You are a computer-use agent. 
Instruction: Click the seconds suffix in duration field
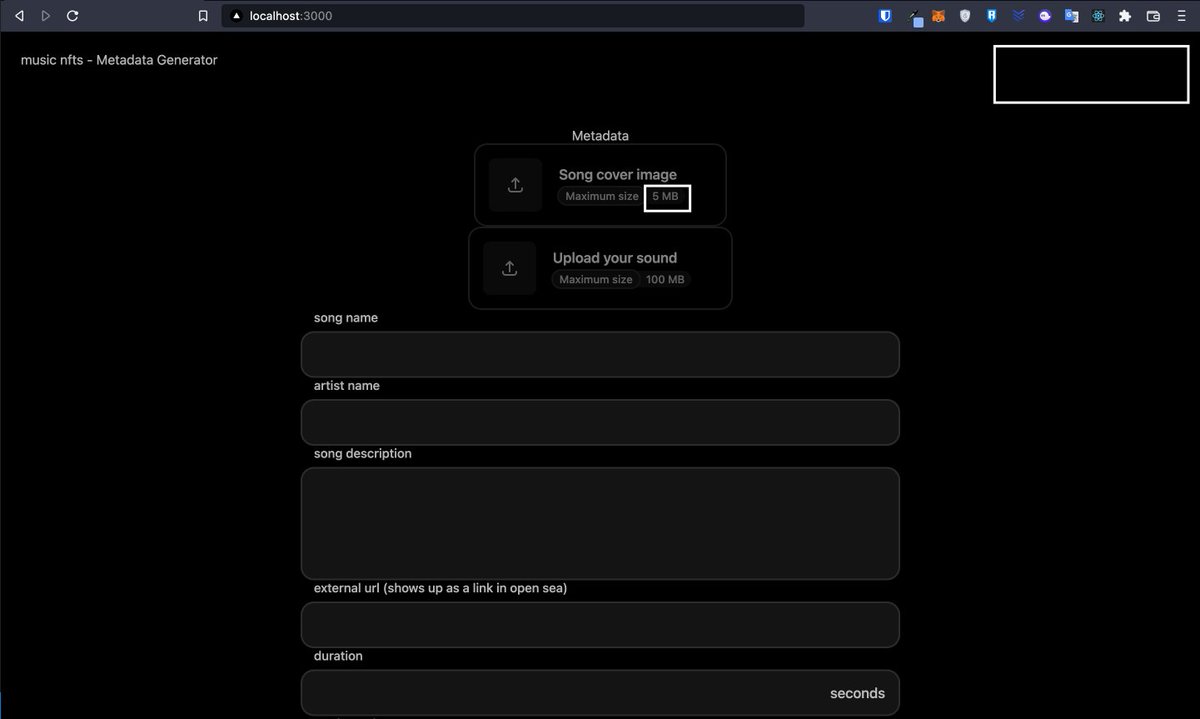[857, 693]
